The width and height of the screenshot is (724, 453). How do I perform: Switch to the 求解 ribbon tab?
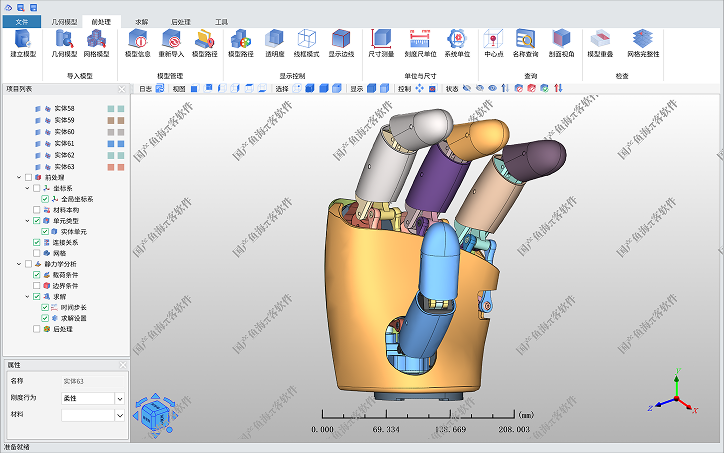point(141,20)
